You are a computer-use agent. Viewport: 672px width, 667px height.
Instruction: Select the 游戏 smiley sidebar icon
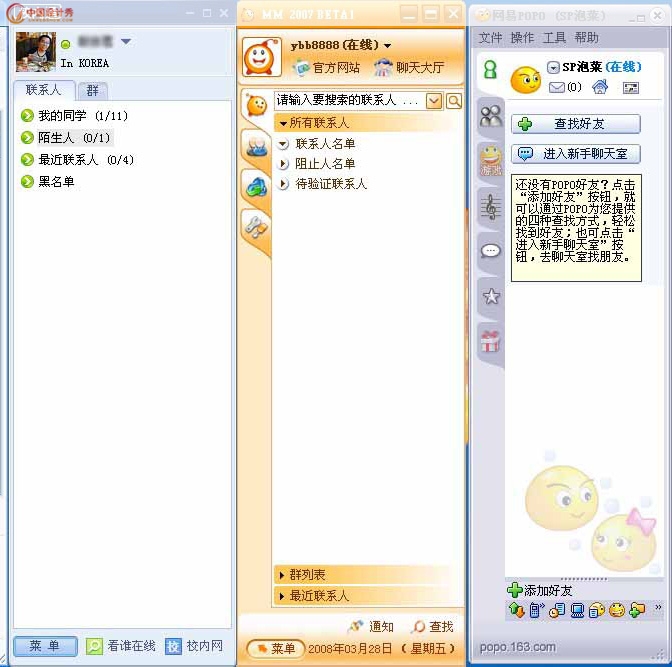click(x=491, y=160)
